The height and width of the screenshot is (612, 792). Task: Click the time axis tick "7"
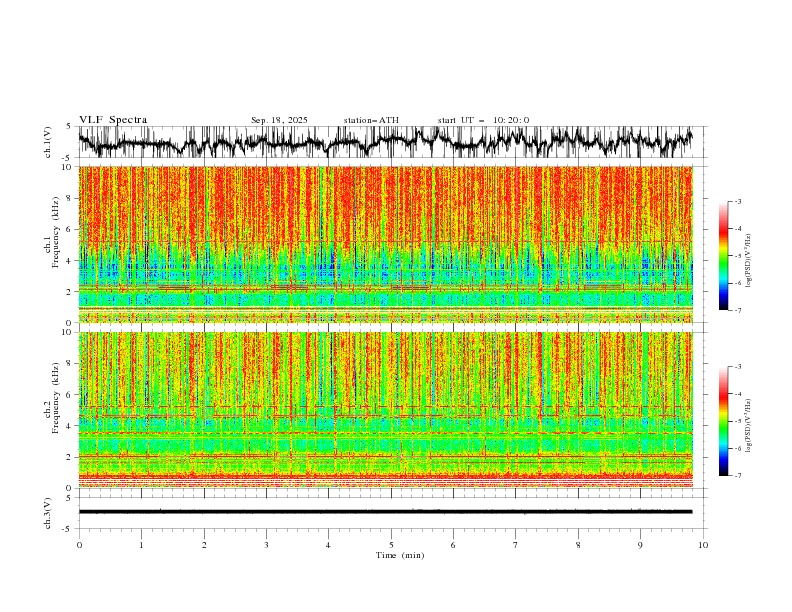coord(516,545)
